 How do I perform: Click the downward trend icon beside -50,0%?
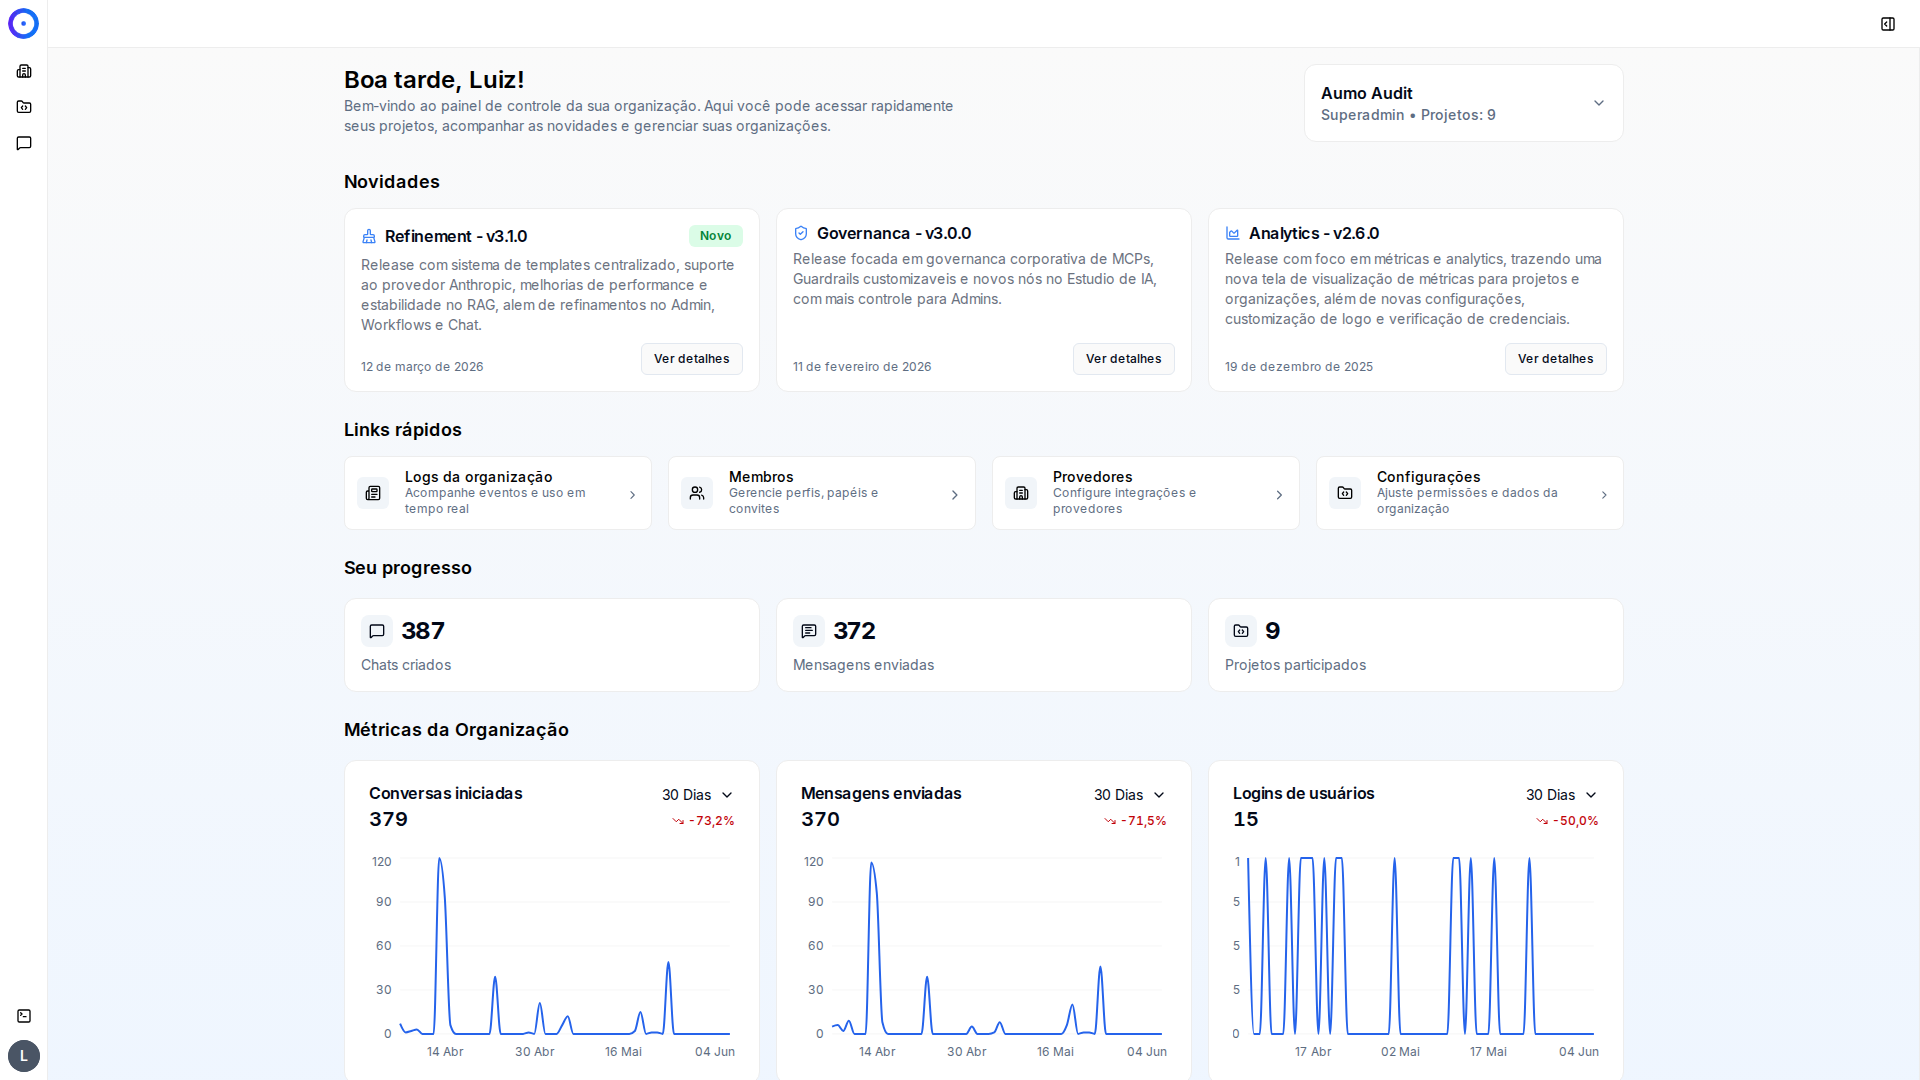coord(1542,821)
